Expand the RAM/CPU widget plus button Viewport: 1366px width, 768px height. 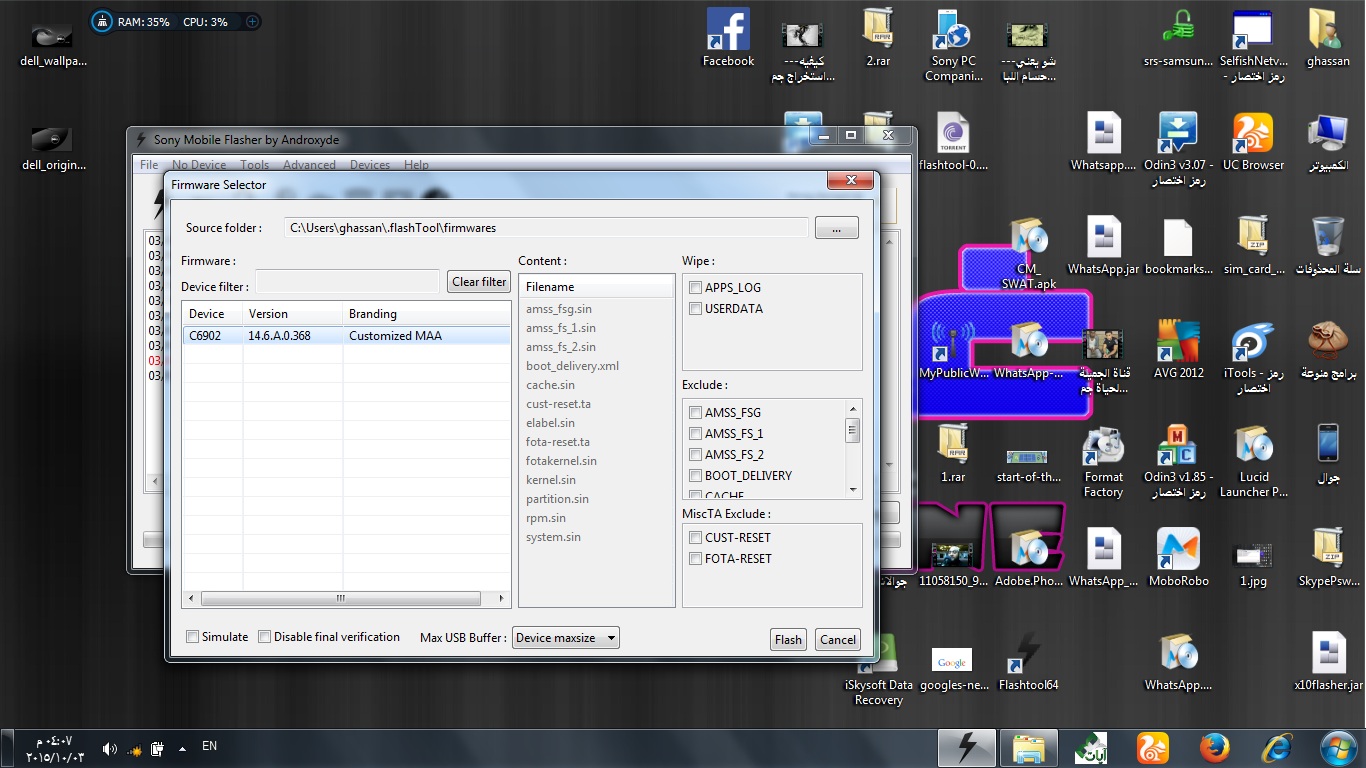pos(252,21)
